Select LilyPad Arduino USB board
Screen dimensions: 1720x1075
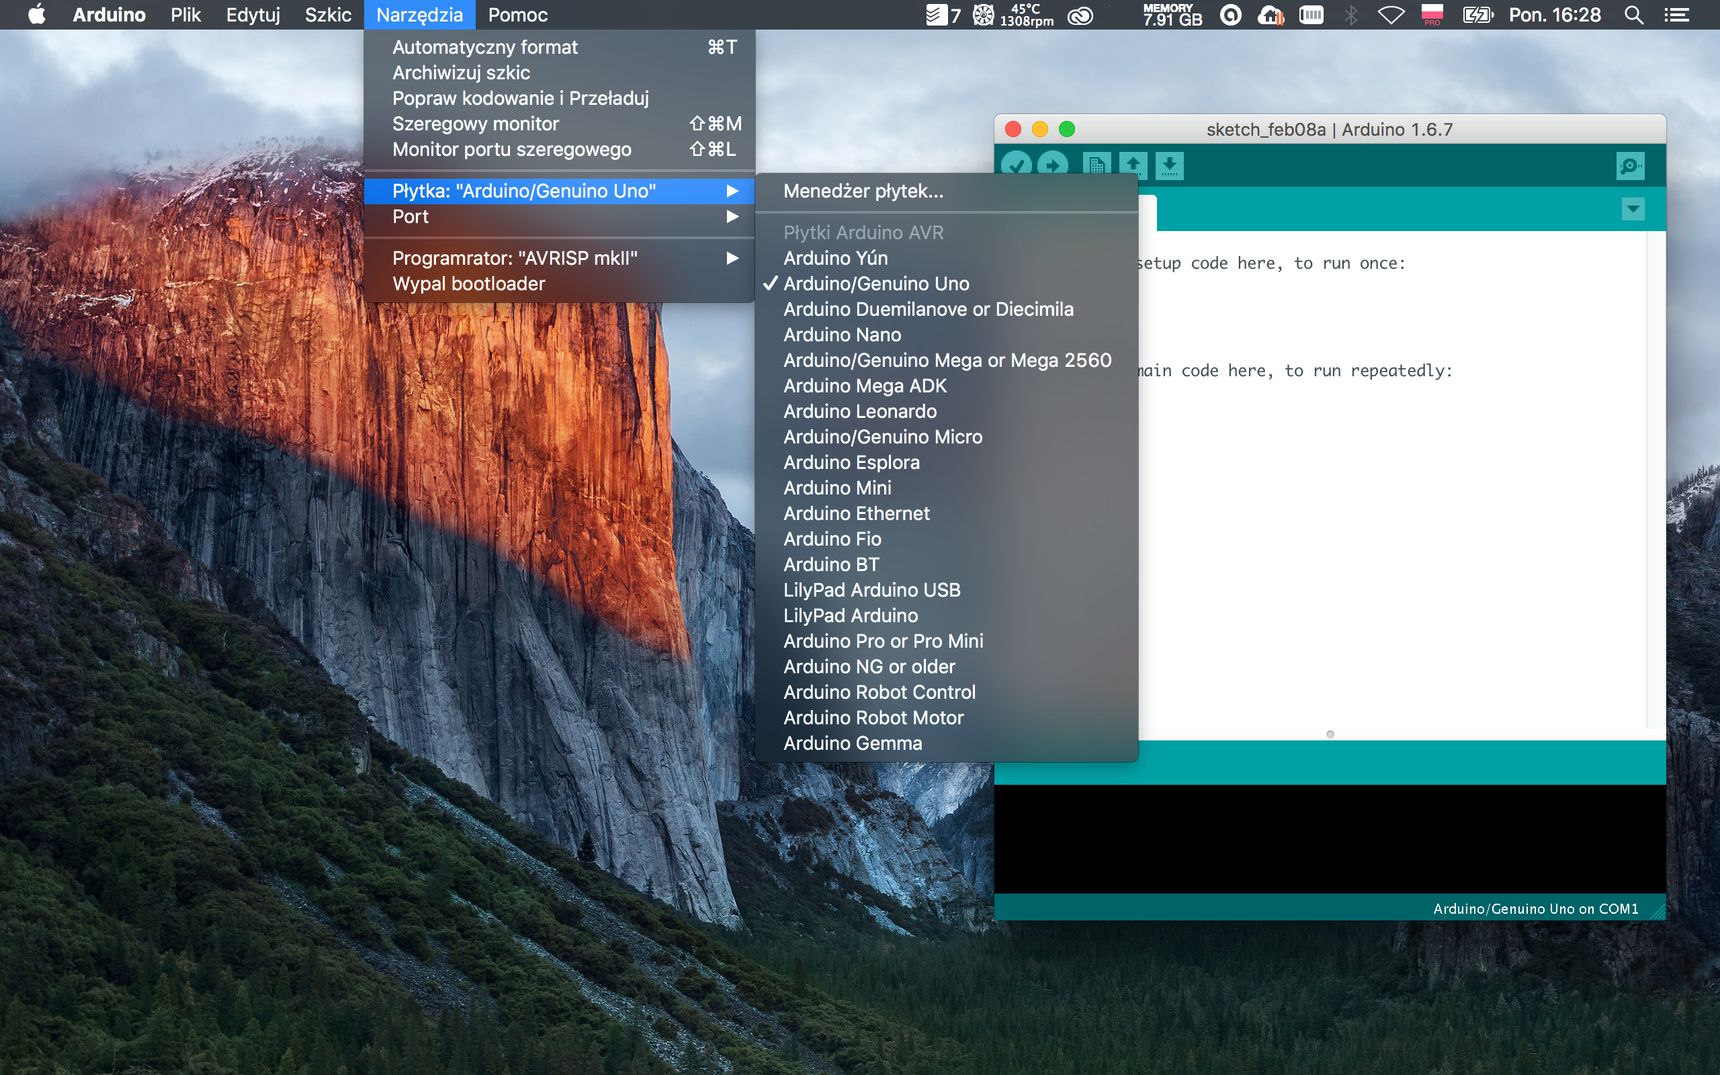coord(946,590)
